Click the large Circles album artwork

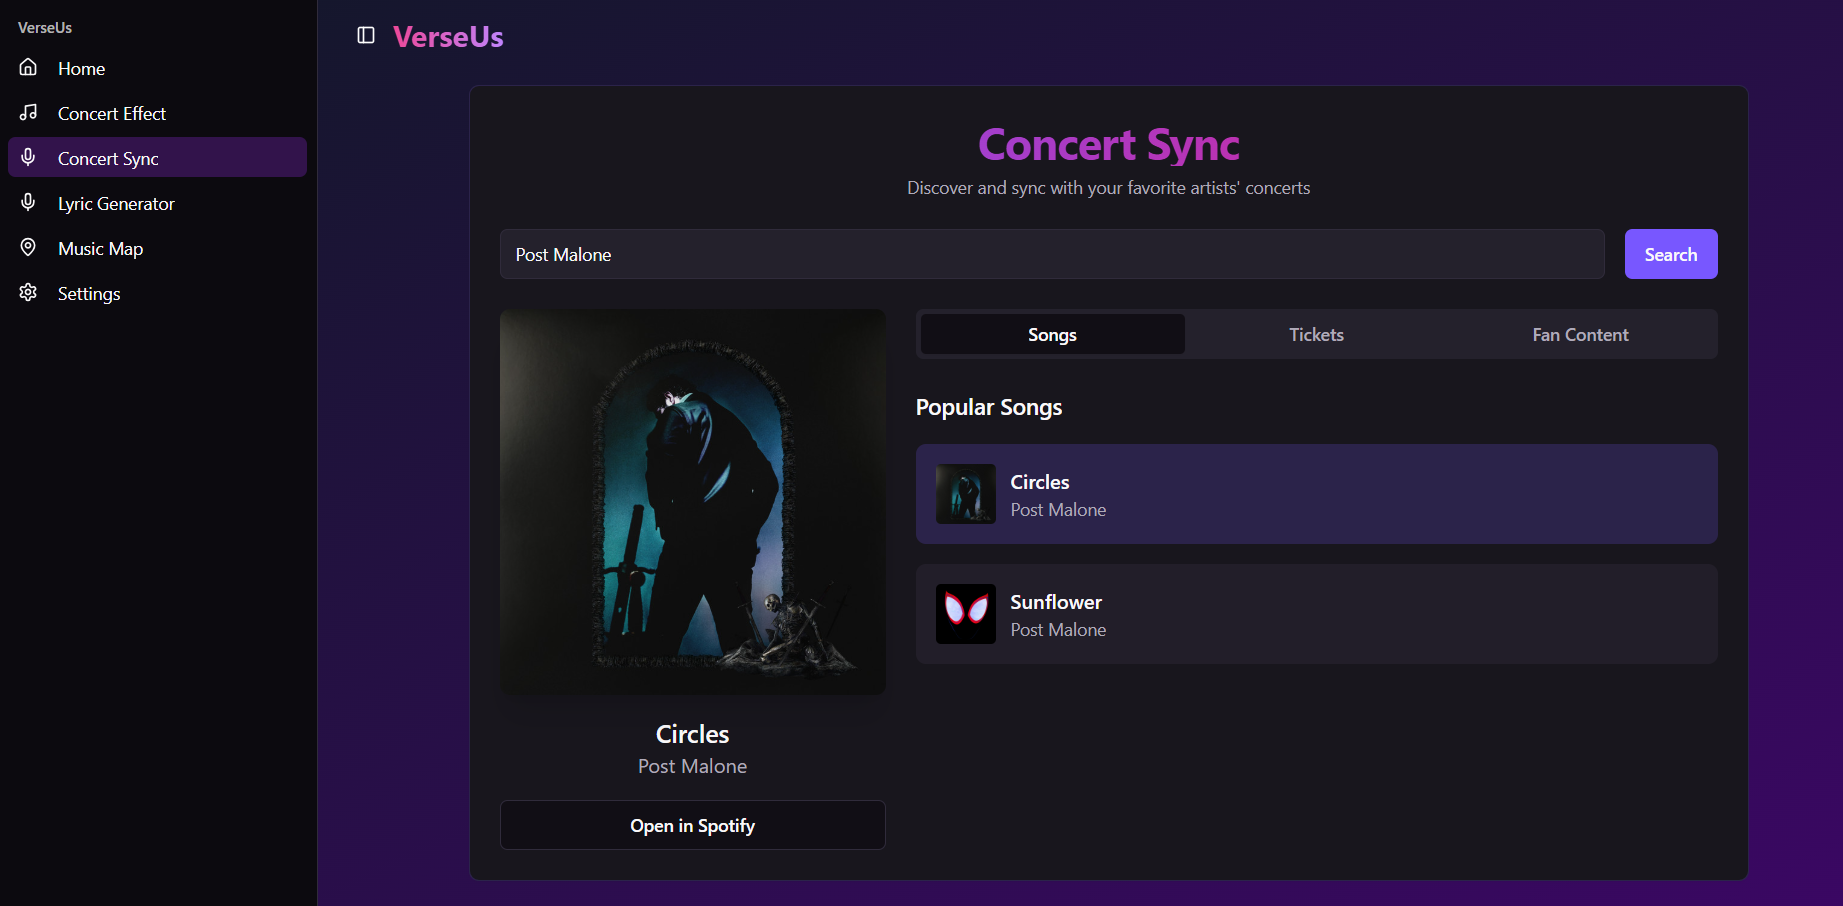693,502
